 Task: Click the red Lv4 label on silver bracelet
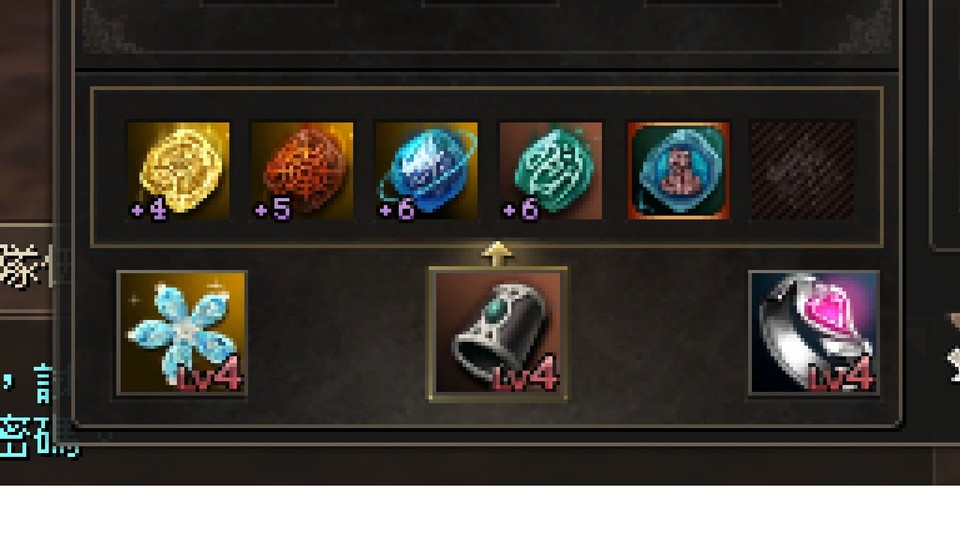(525, 373)
